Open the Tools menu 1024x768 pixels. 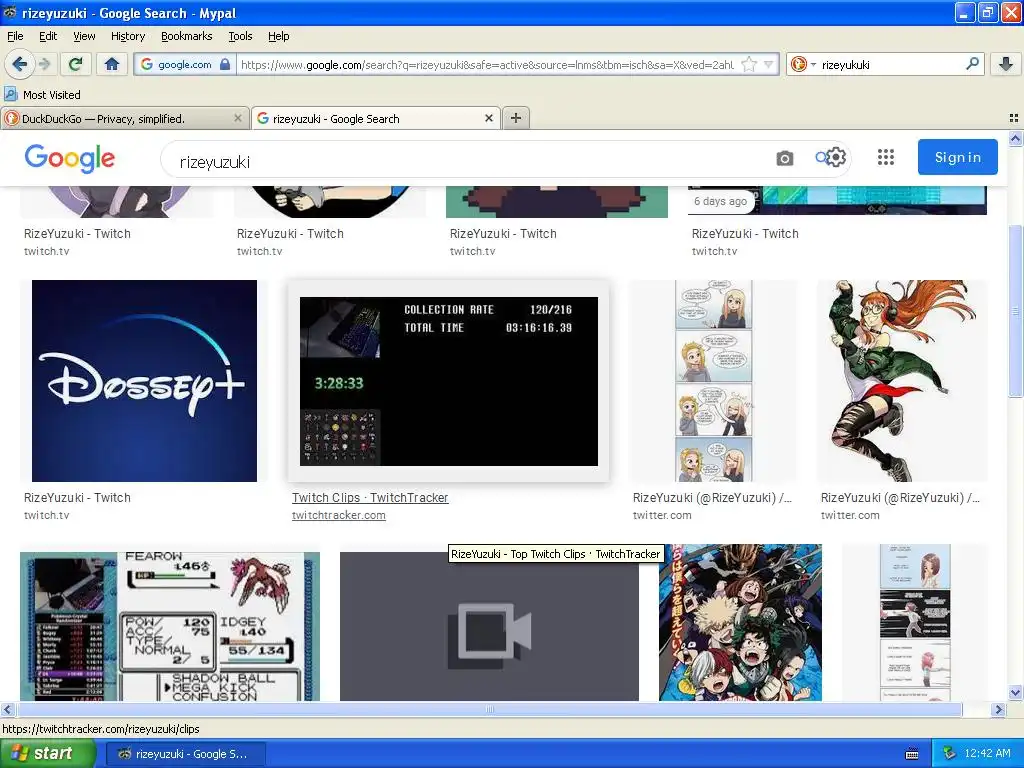click(x=240, y=37)
